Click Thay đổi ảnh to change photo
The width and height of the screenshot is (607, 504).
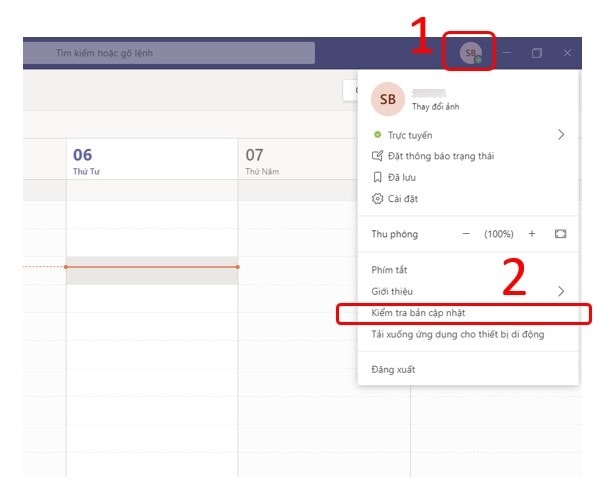[436, 106]
